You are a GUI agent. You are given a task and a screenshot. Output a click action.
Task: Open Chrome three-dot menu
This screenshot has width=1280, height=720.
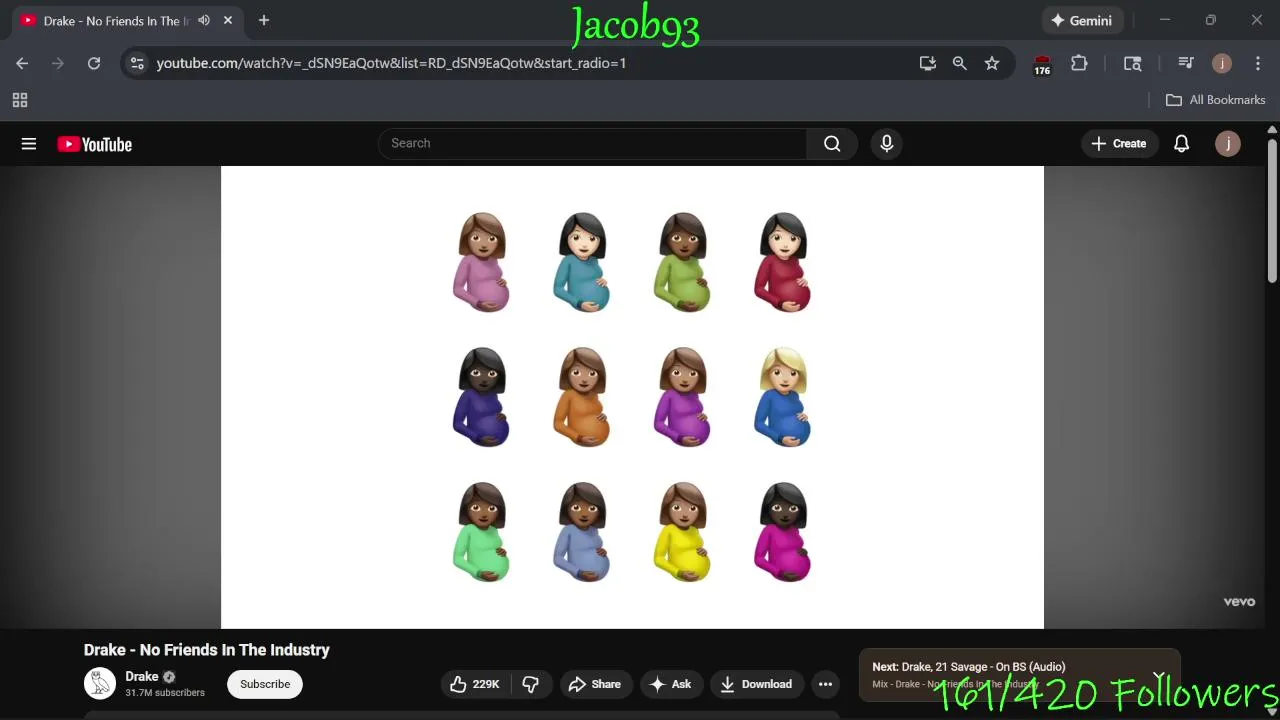pos(1258,63)
